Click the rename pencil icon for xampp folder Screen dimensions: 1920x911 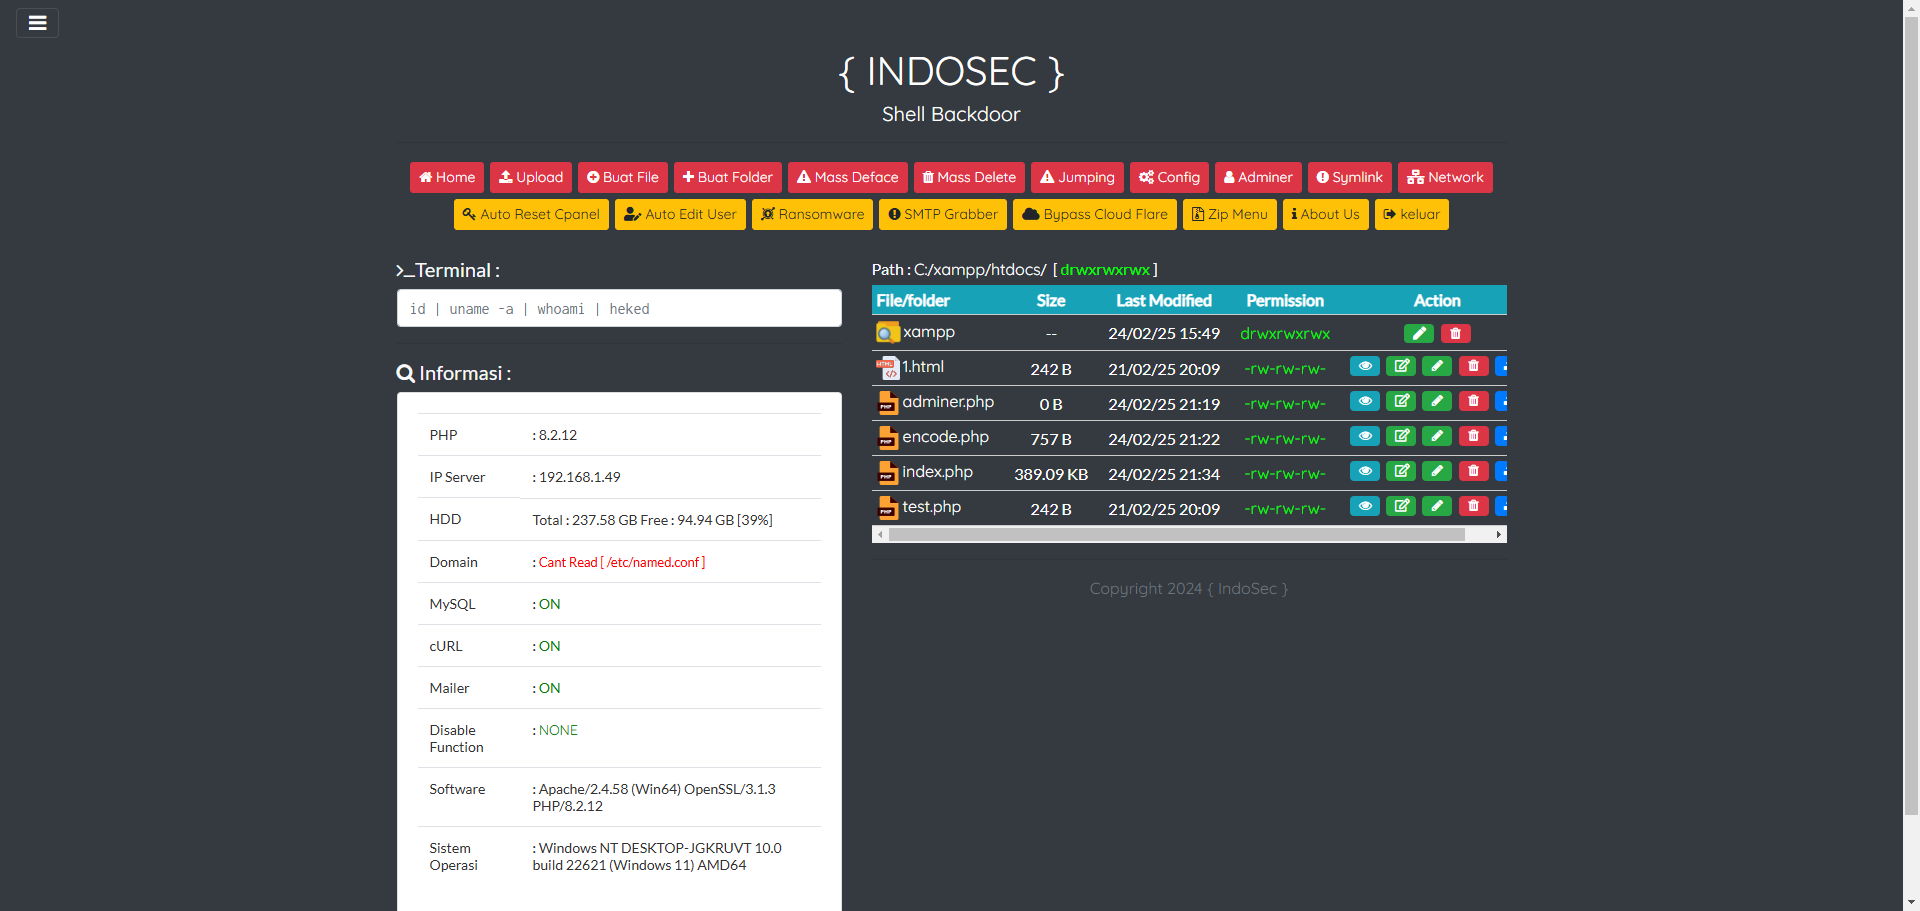(x=1418, y=333)
